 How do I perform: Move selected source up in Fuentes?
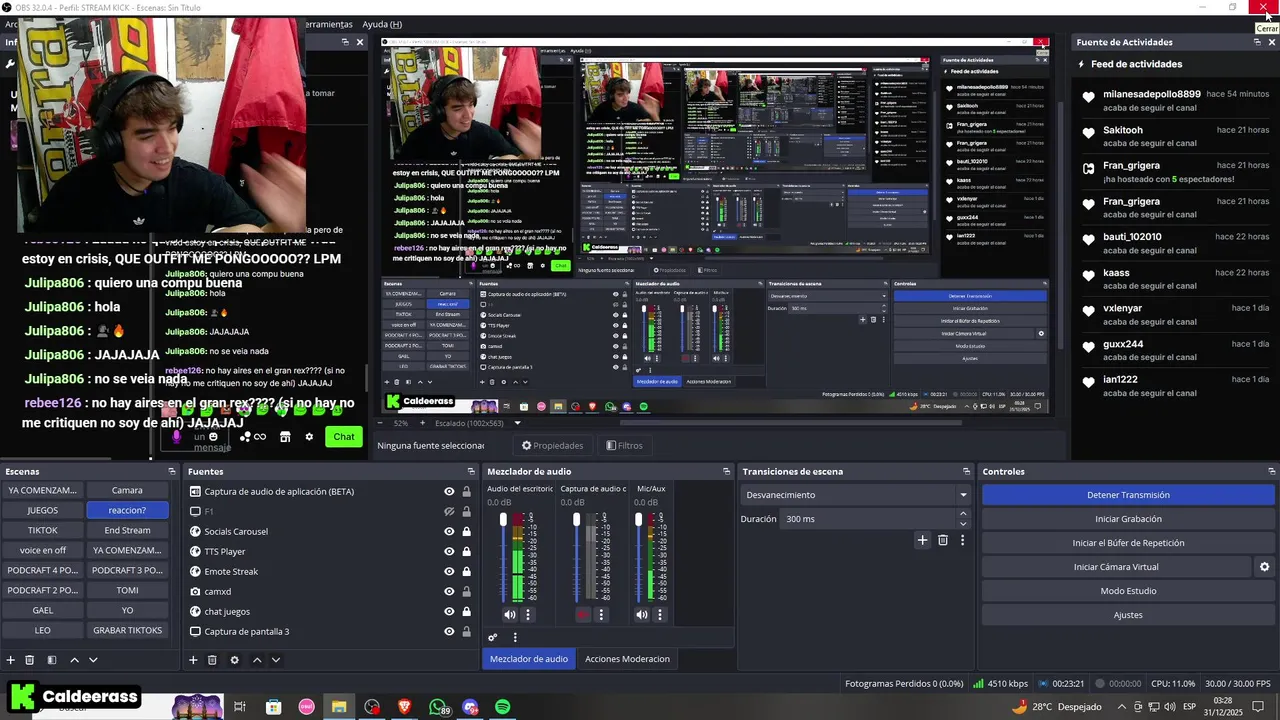257,660
